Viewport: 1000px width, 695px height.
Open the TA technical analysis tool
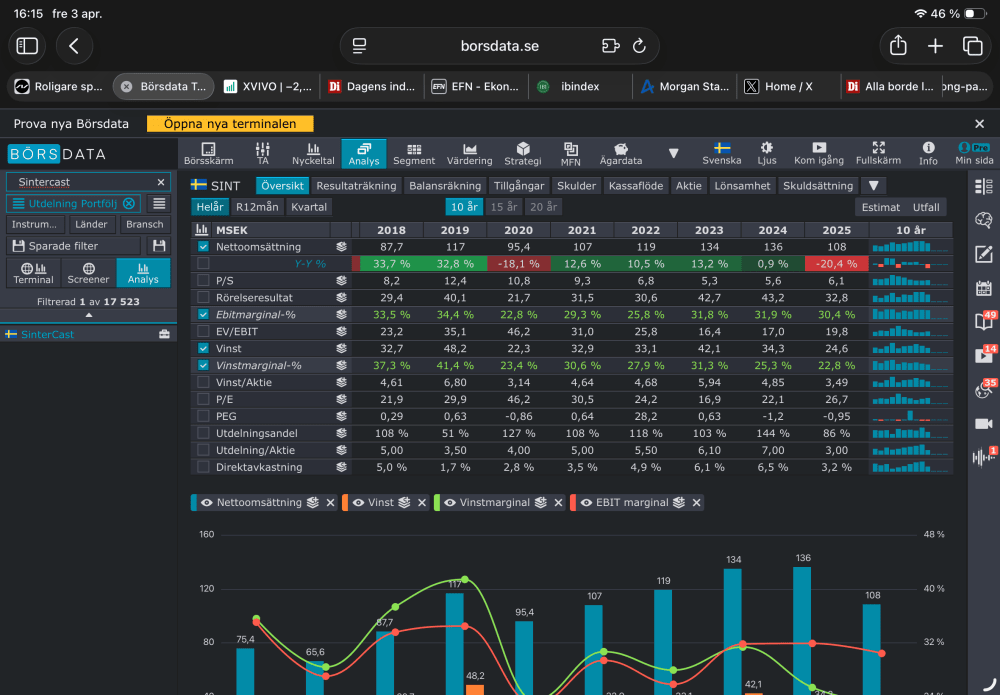tap(262, 154)
